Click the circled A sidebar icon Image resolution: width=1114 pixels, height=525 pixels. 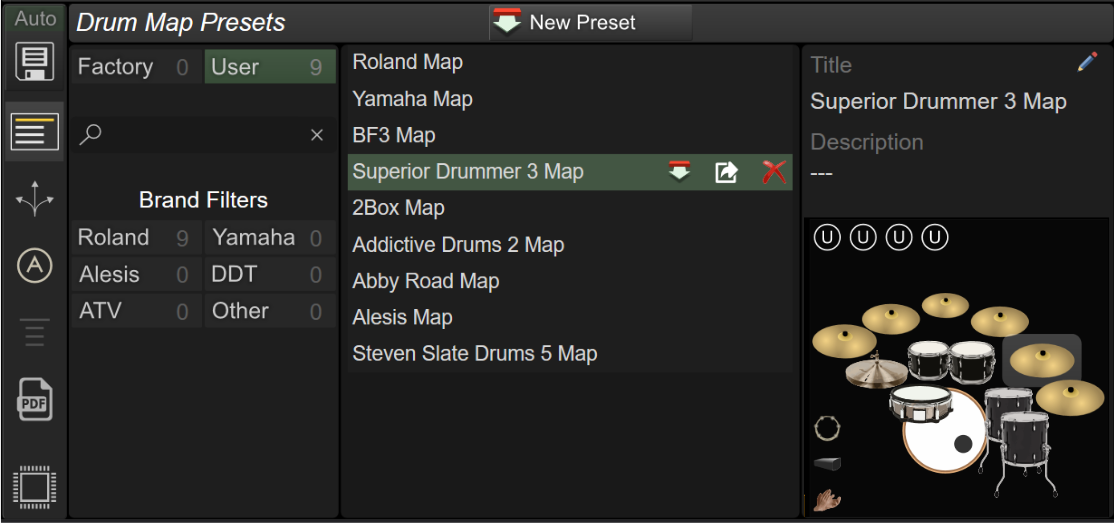coord(35,266)
